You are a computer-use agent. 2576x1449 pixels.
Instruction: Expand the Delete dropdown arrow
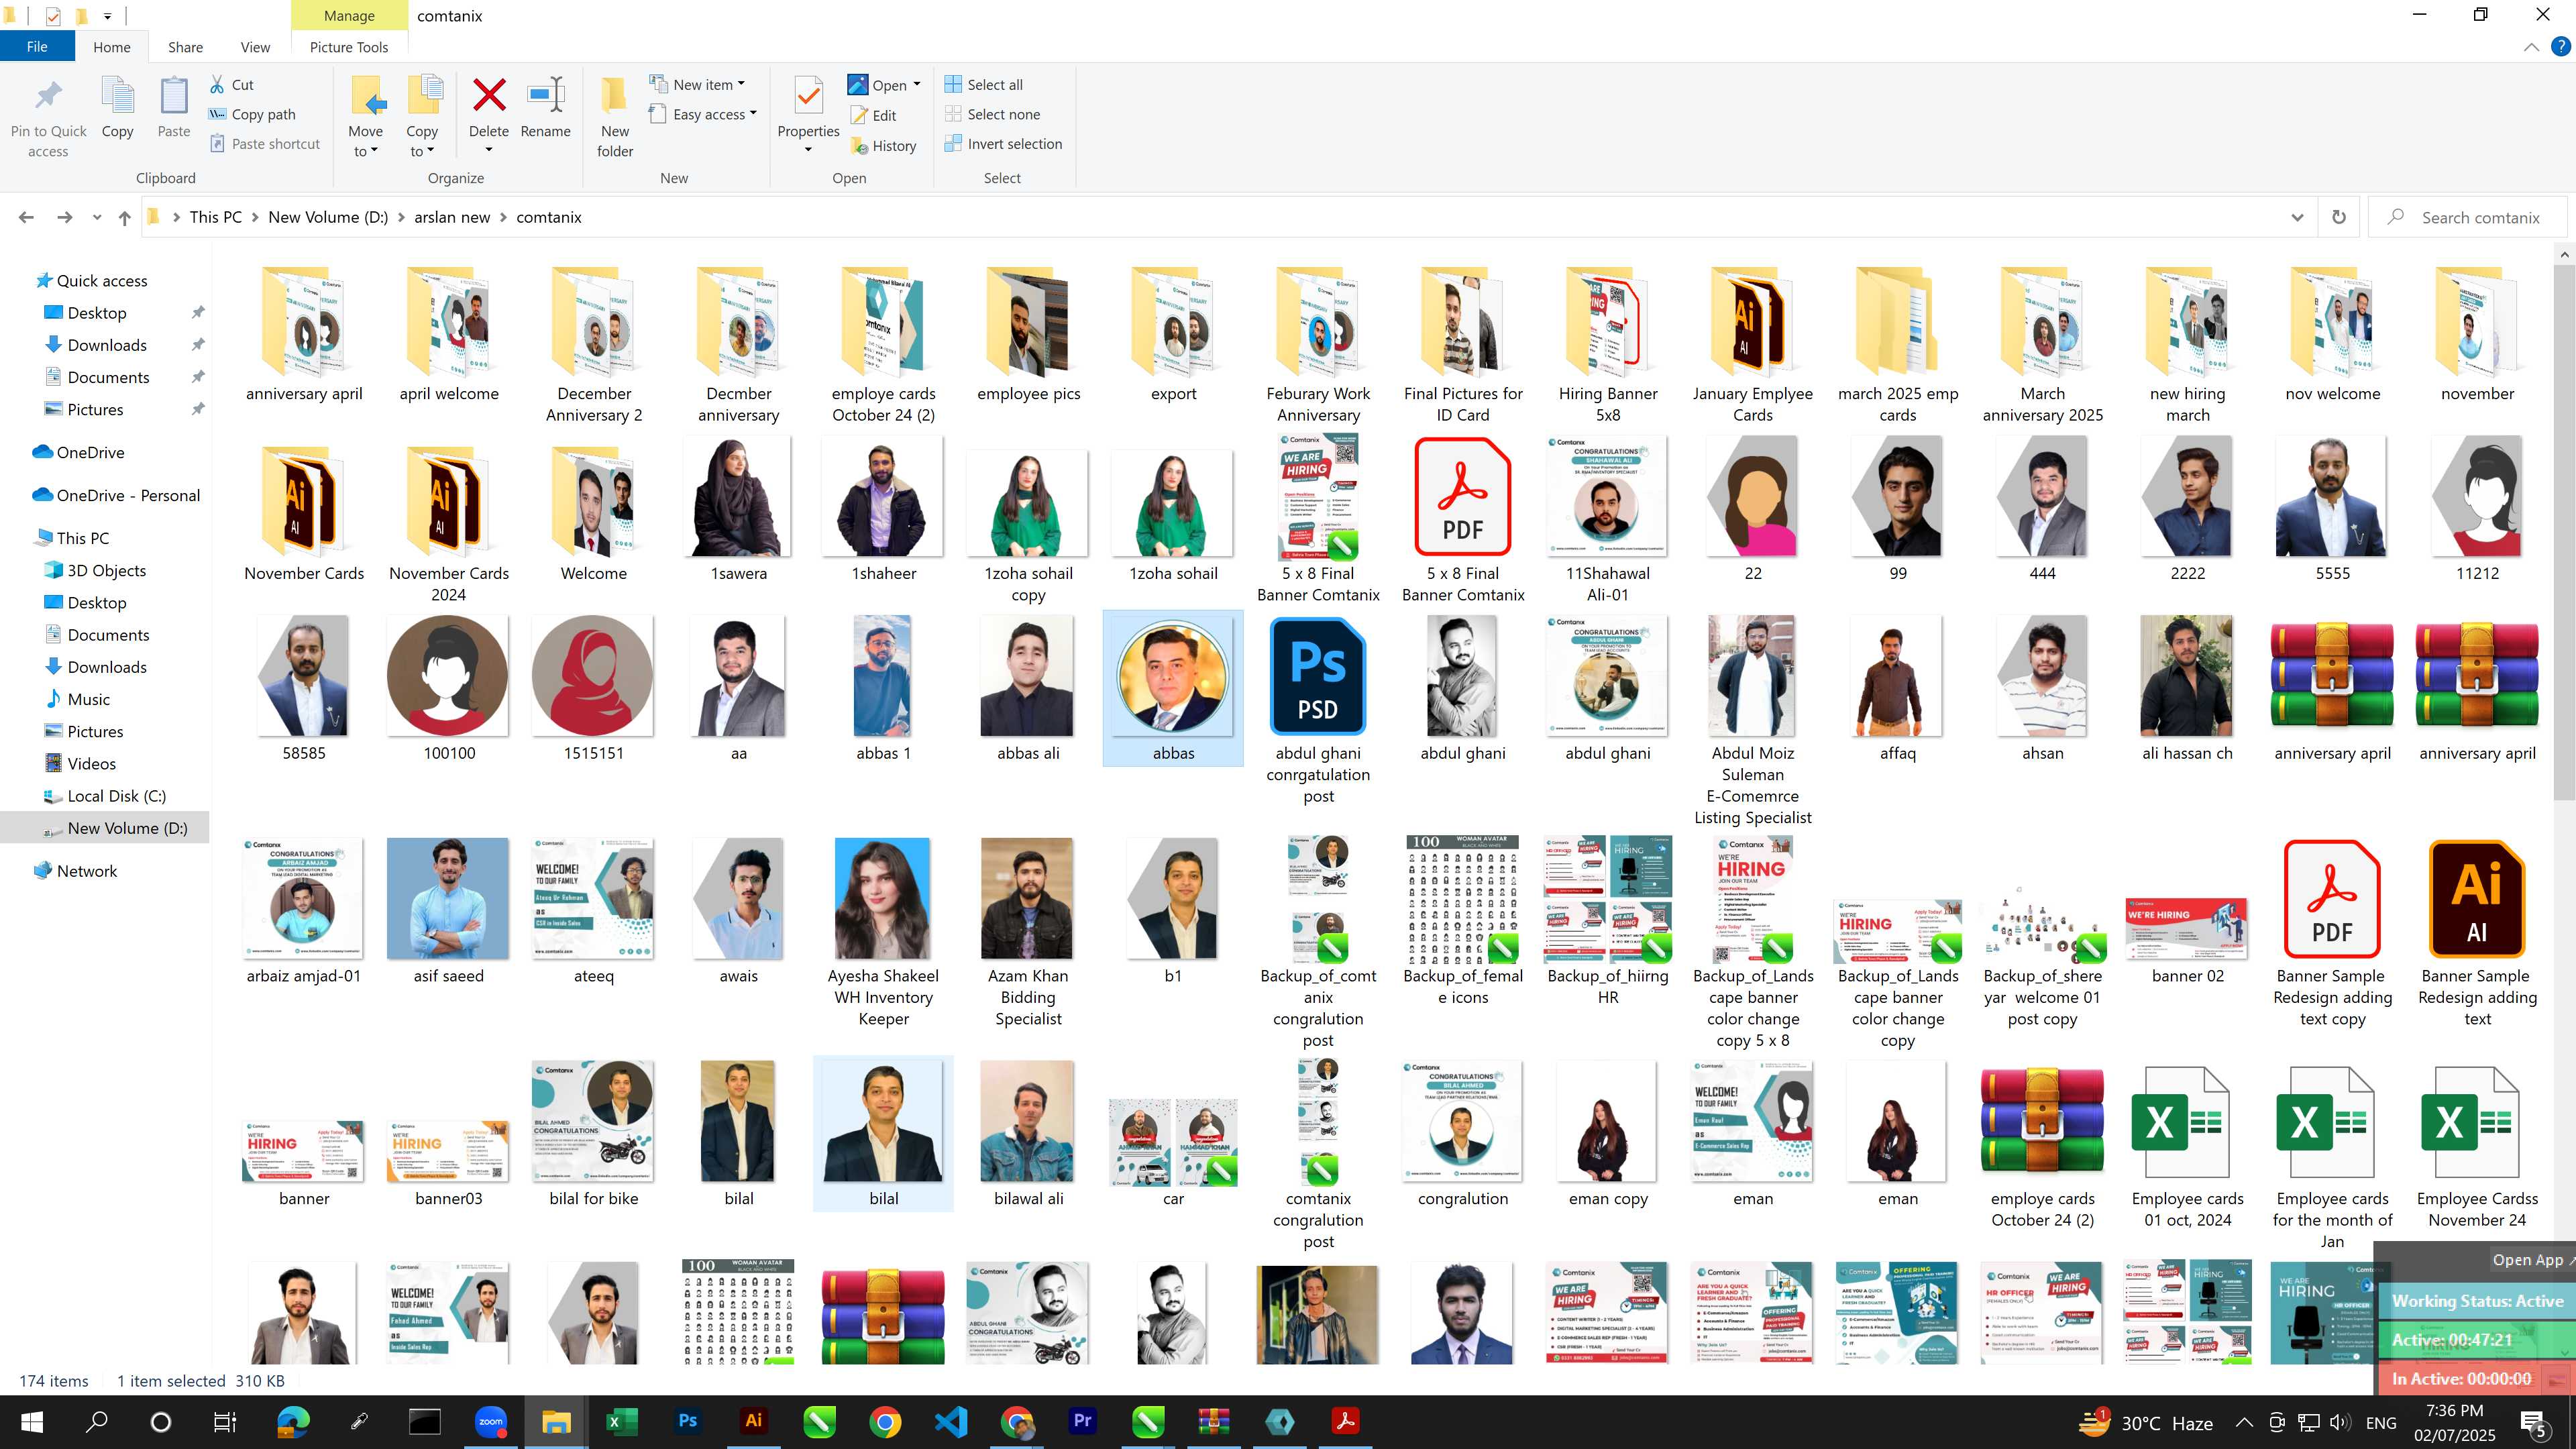(488, 150)
